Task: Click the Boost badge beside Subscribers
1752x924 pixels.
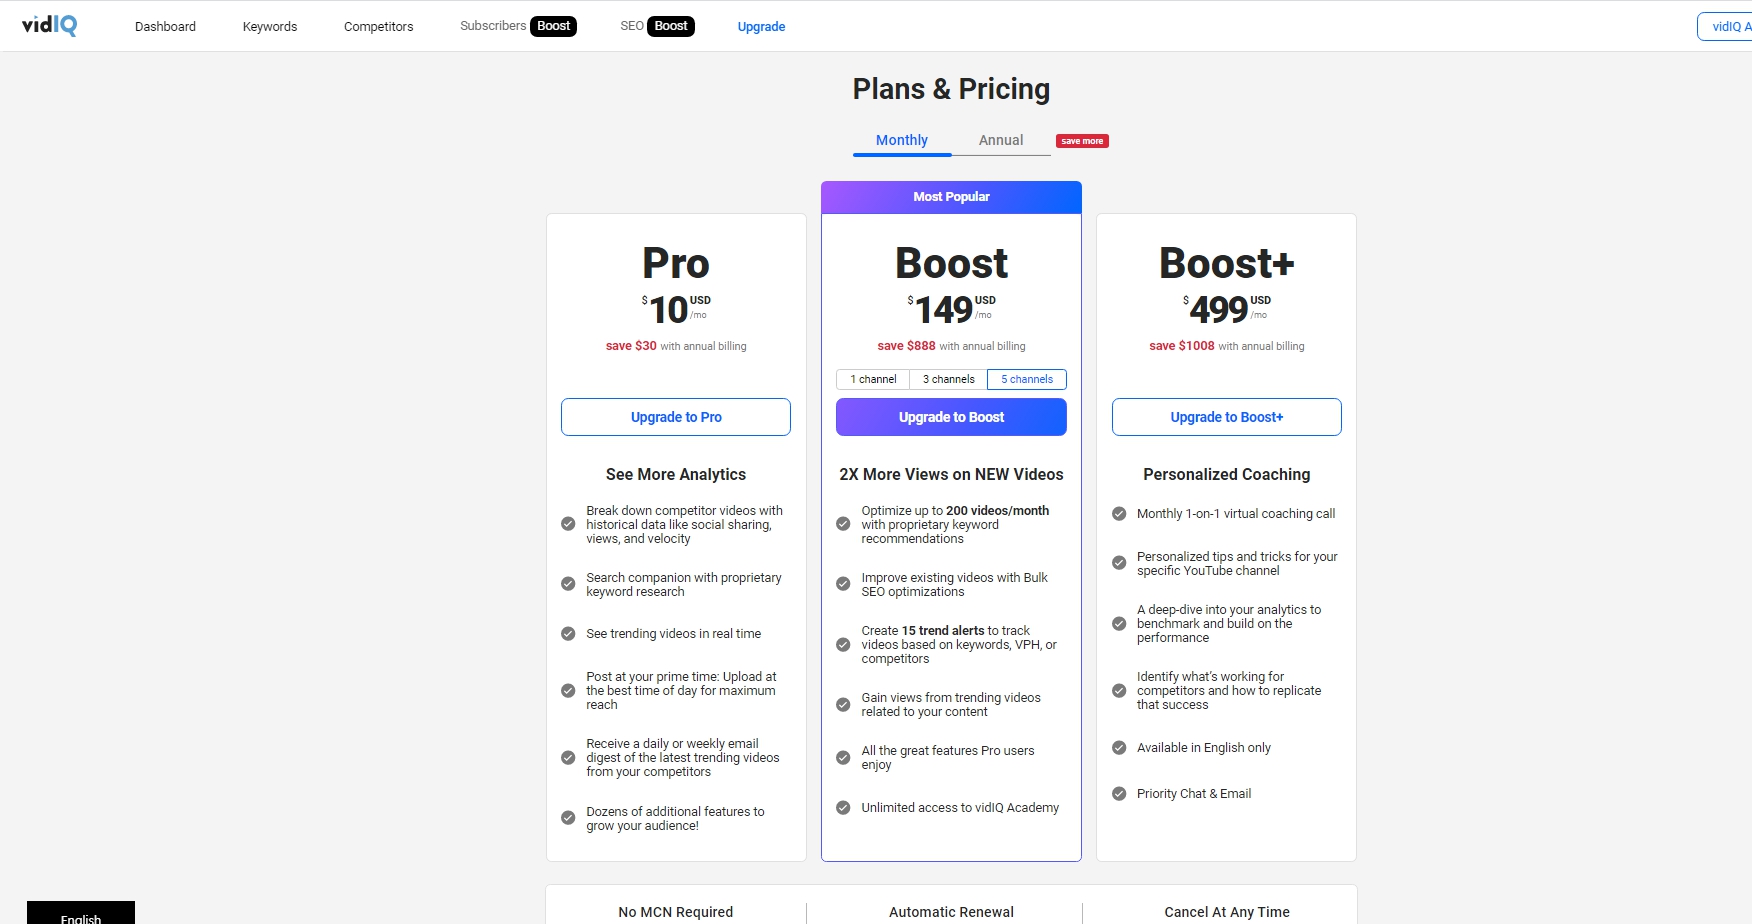Action: tap(553, 26)
